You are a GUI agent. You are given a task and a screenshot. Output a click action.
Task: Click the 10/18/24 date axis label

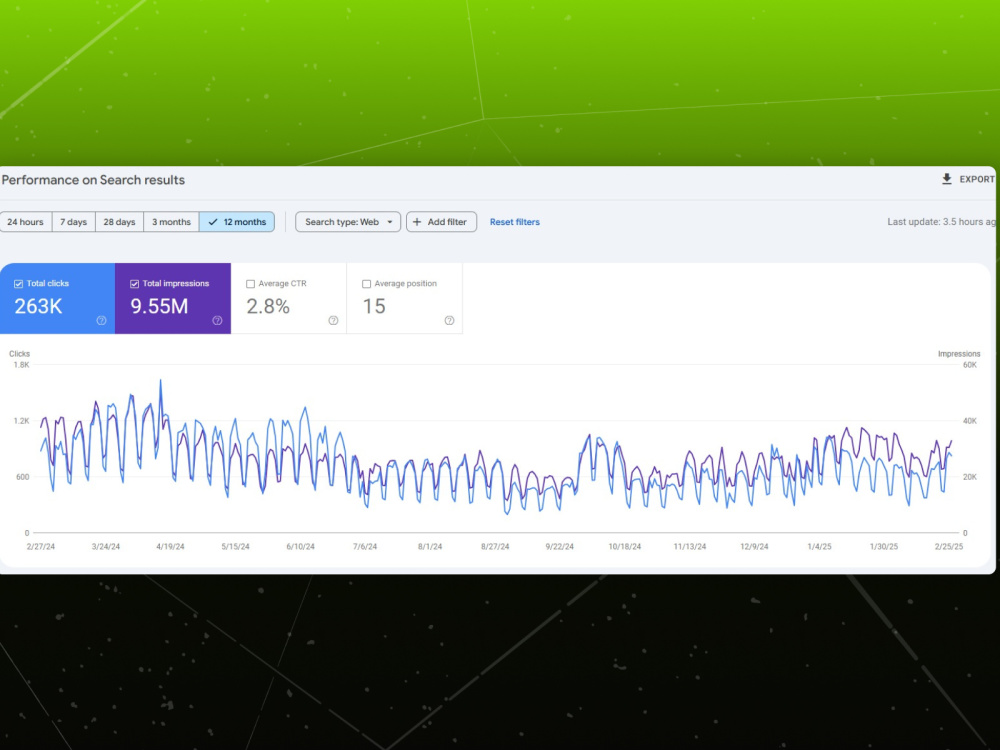click(x=625, y=547)
